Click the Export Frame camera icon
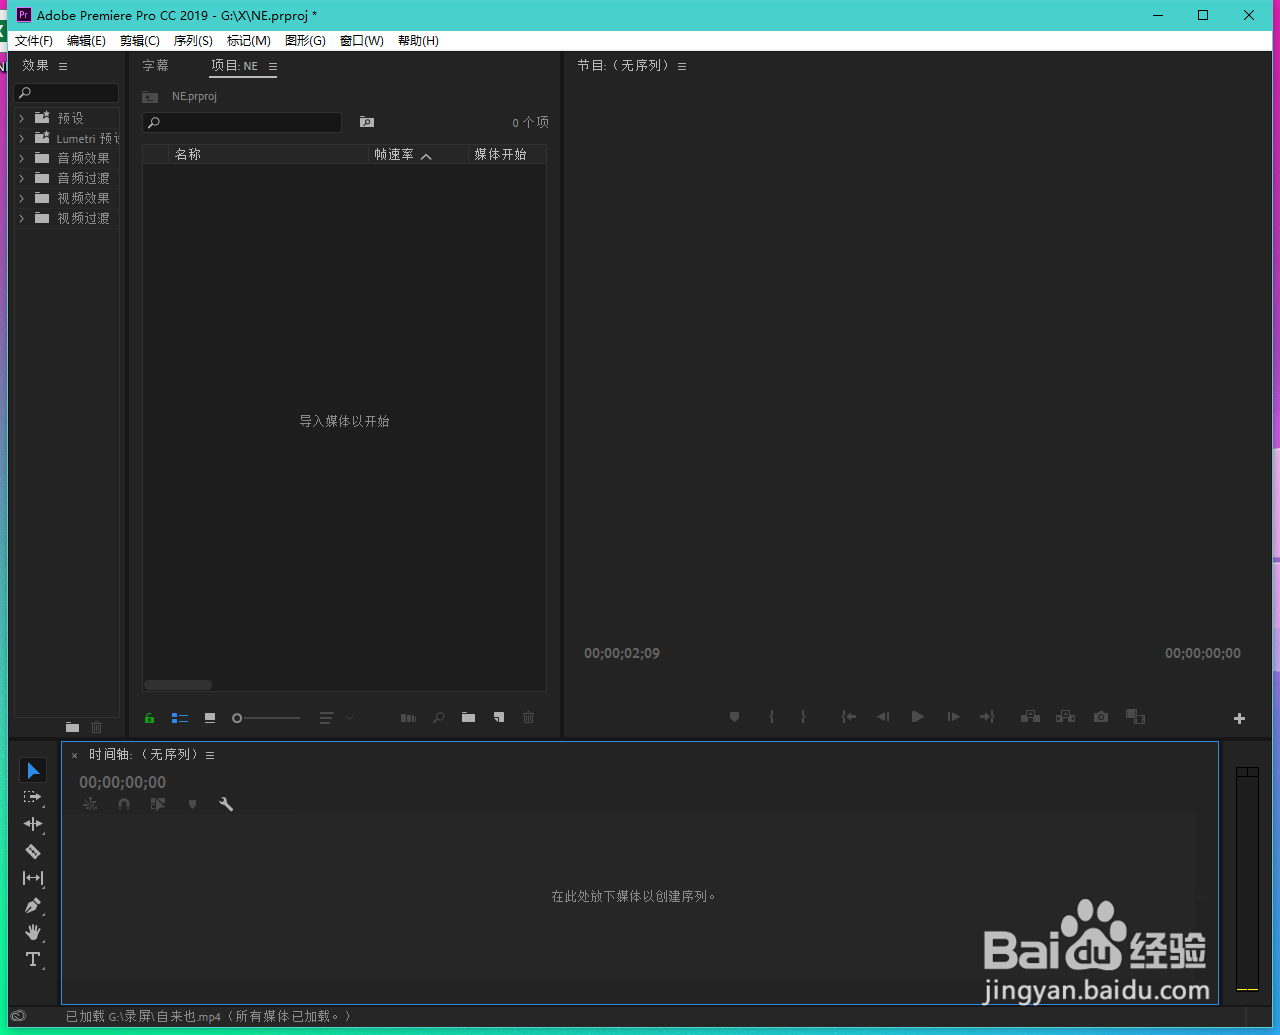The width and height of the screenshot is (1280, 1035). [1101, 717]
